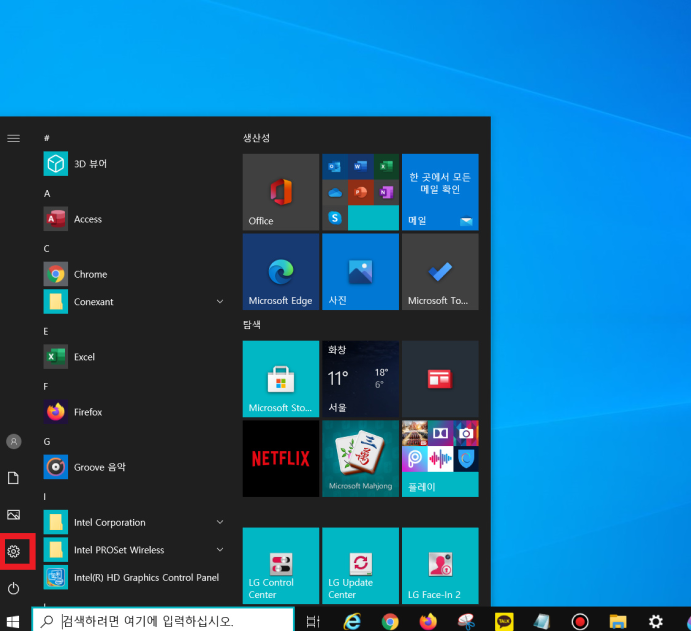This screenshot has height=631, width=691.
Task: Open the 사진 photos tile
Action: click(360, 272)
